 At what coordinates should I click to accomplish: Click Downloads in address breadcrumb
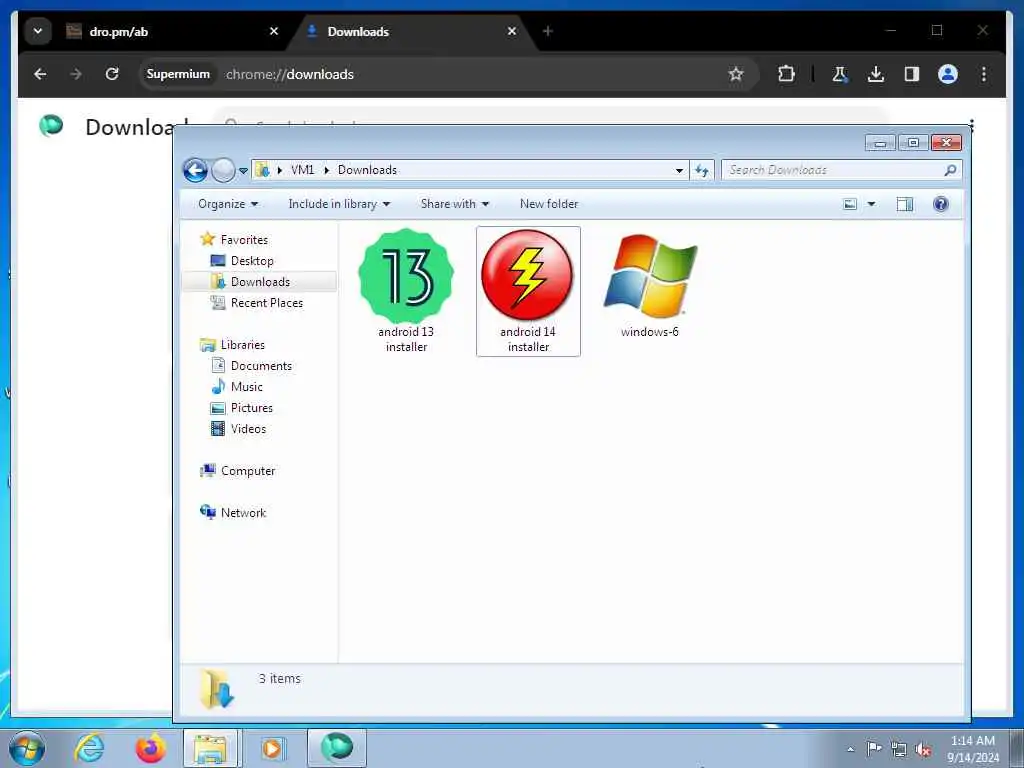point(367,170)
